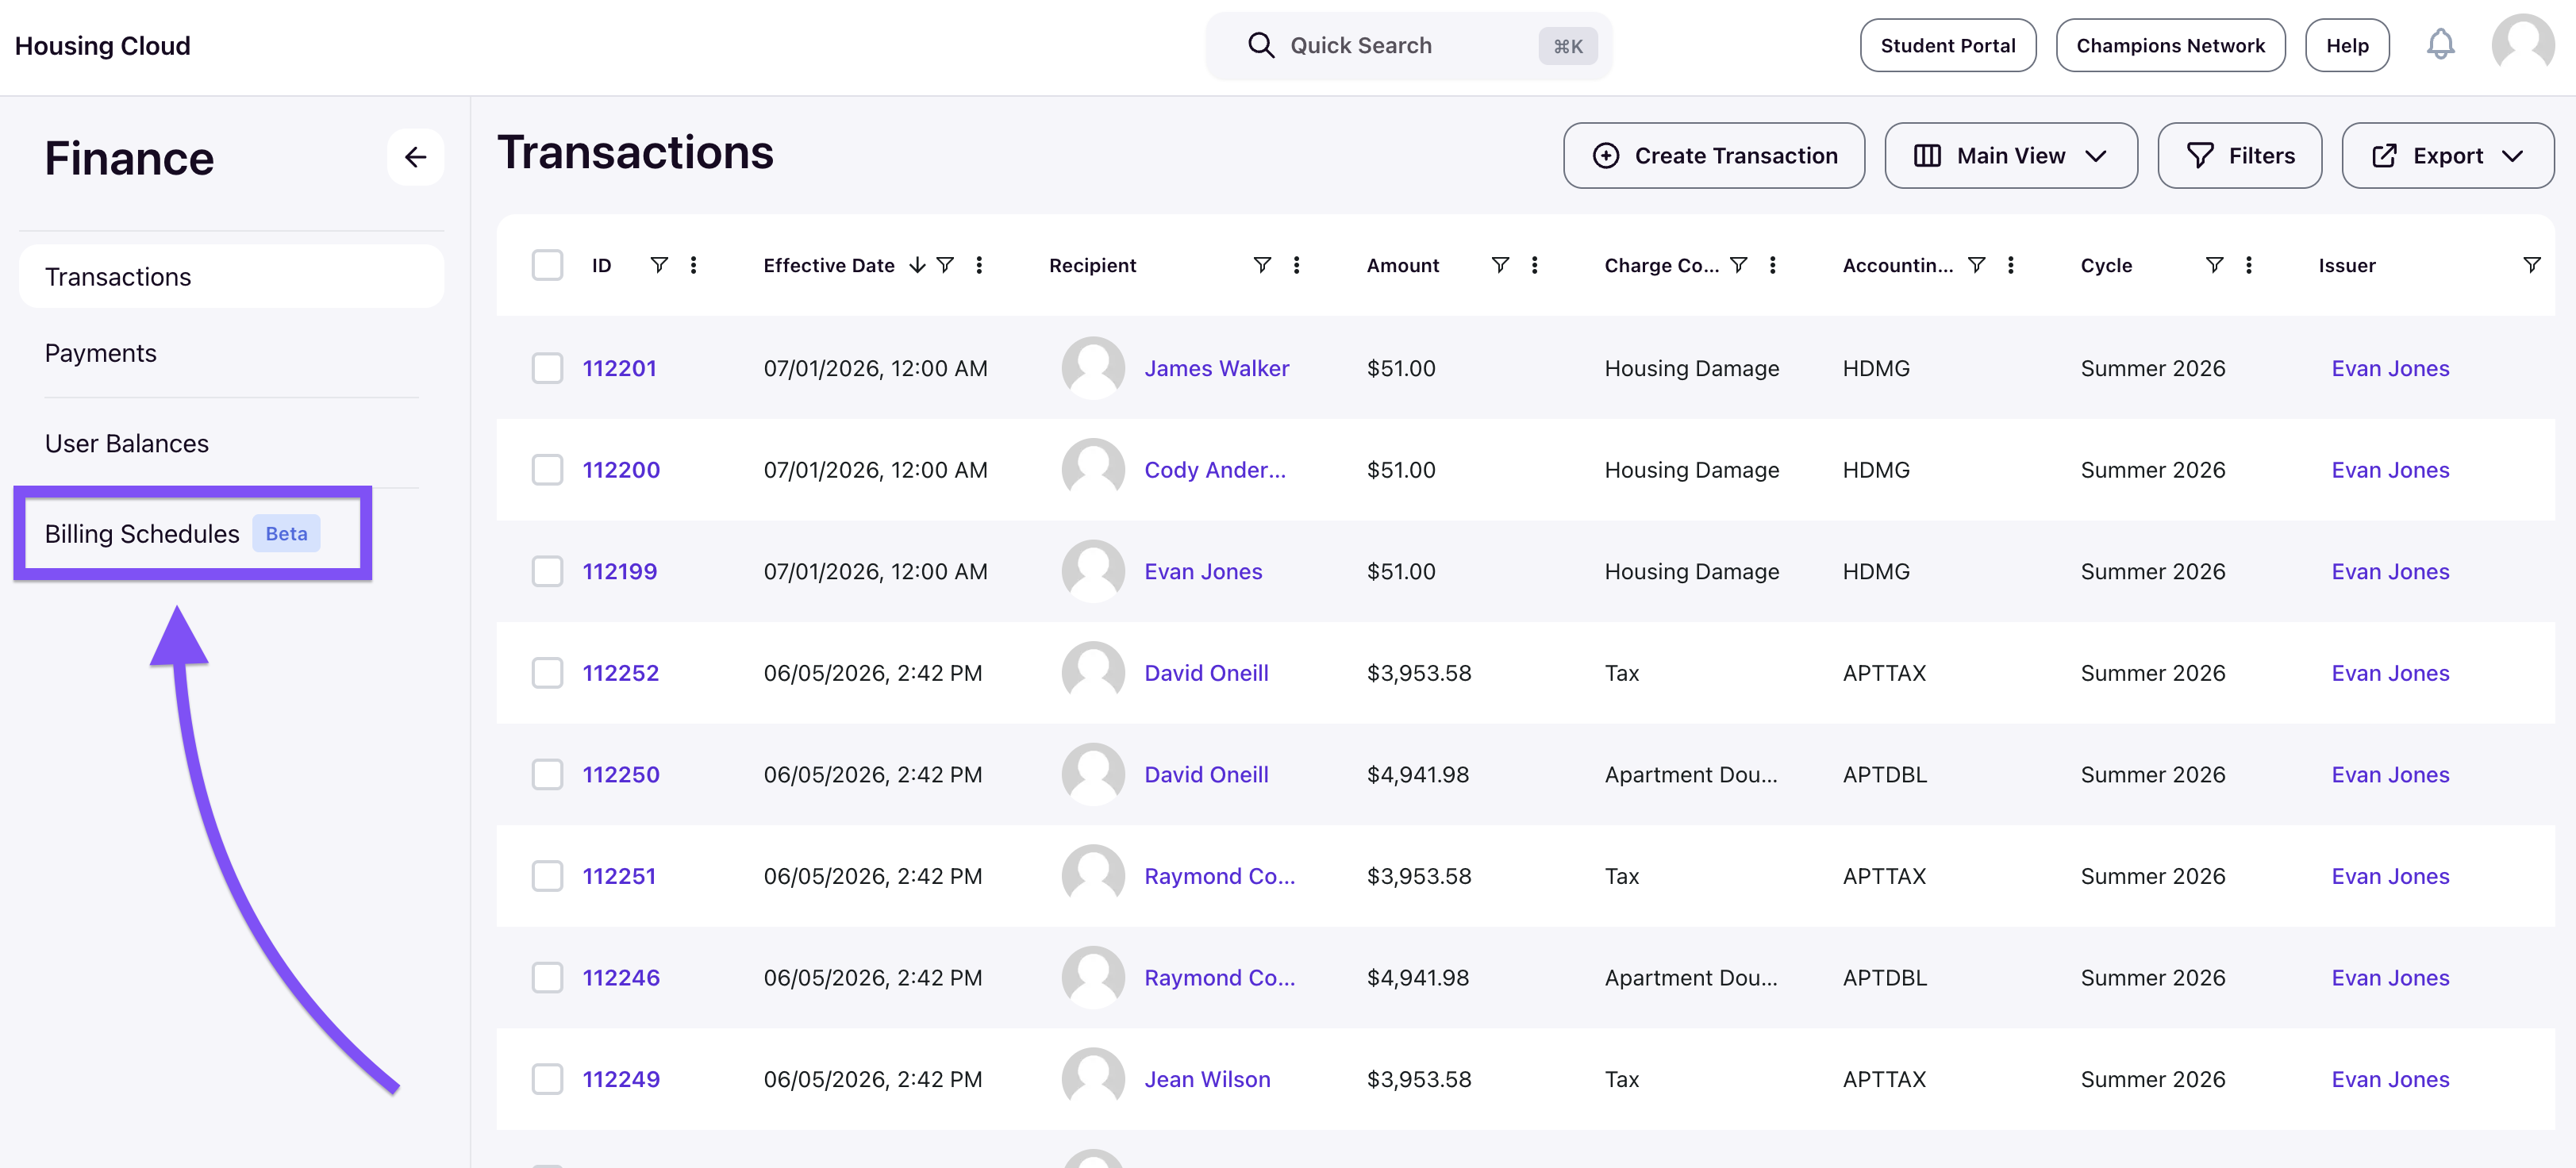Viewport: 2576px width, 1168px height.
Task: Open recipient Jean Wilson's profile
Action: pos(1207,1080)
